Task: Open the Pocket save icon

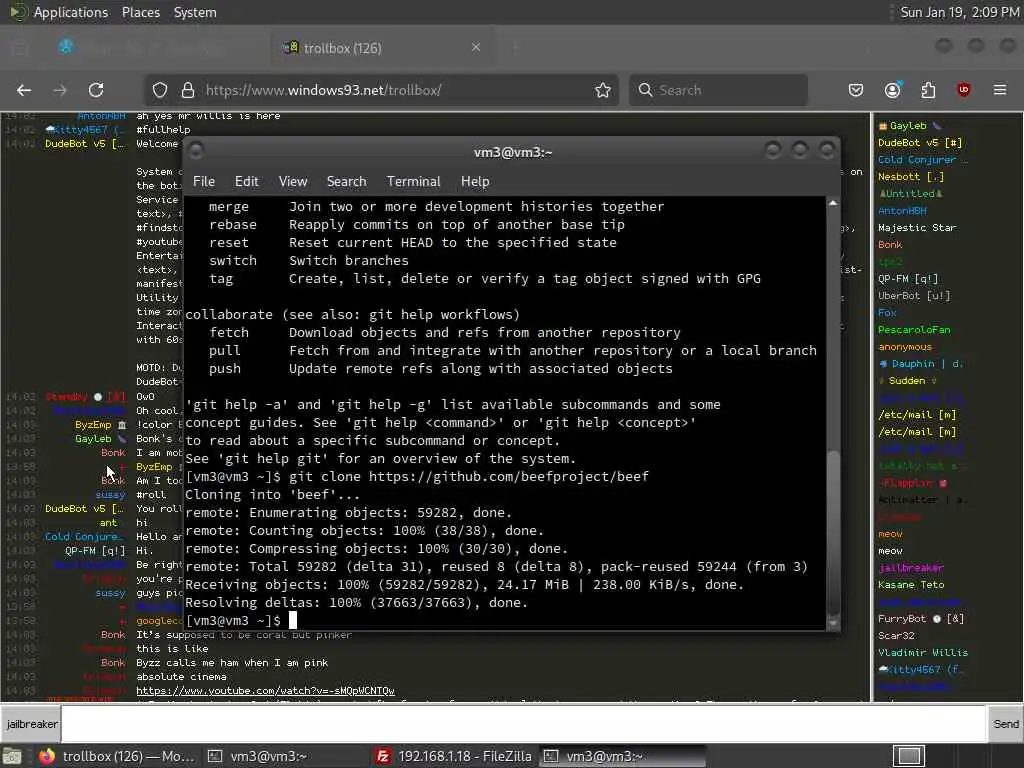Action: pyautogui.click(x=856, y=90)
